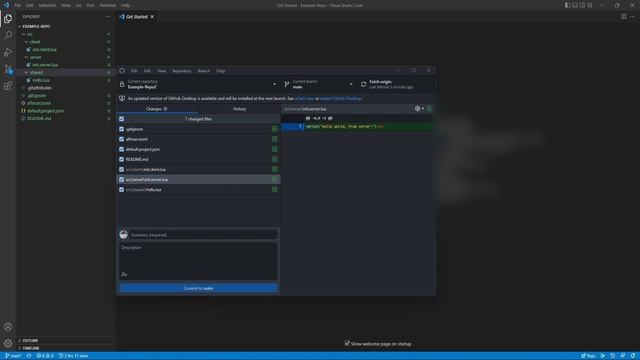This screenshot has height=360, width=640.
Task: Open Manage gear in VS Code activity bar
Action: pyautogui.click(x=8, y=343)
